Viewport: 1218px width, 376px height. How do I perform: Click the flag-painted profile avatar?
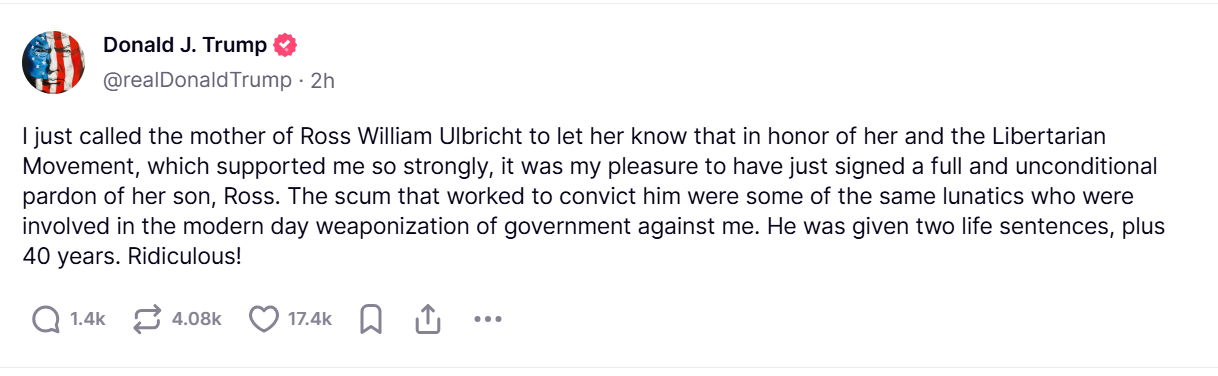[x=53, y=62]
